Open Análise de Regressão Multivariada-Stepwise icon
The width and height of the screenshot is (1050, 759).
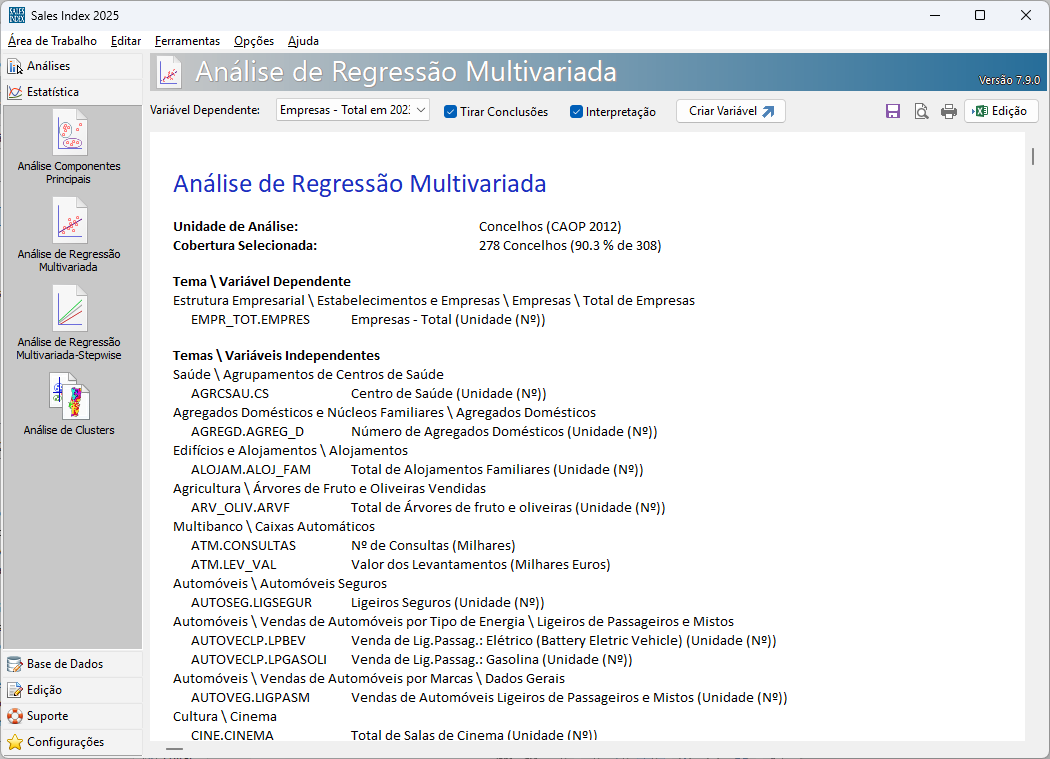(69, 309)
